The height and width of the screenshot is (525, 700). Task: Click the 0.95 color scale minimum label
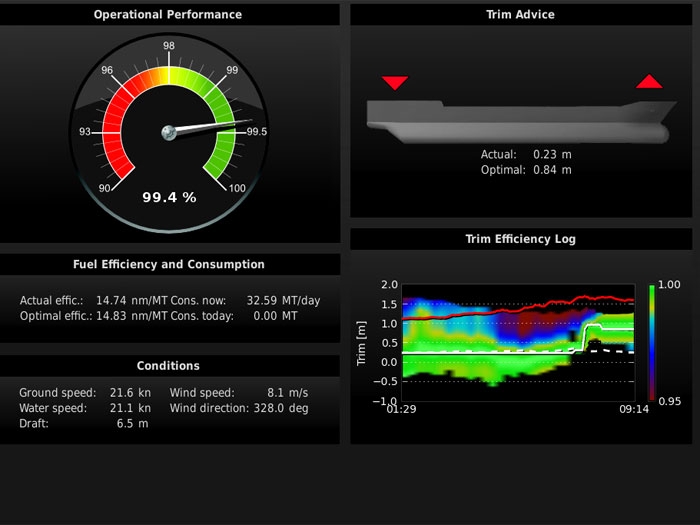click(x=670, y=401)
